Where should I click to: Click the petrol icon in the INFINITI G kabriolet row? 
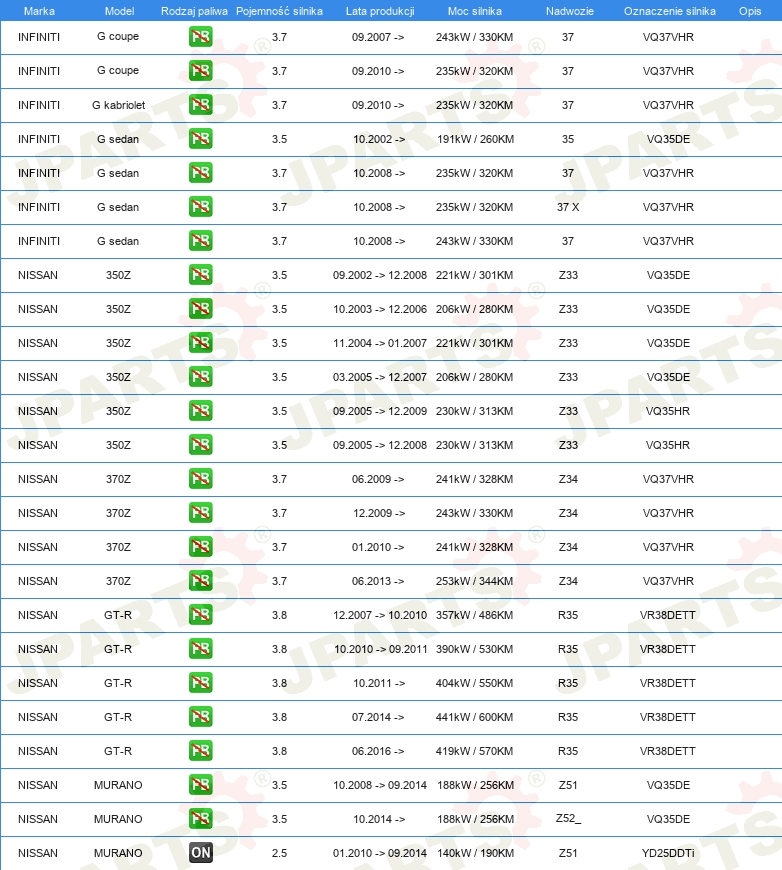[x=200, y=105]
